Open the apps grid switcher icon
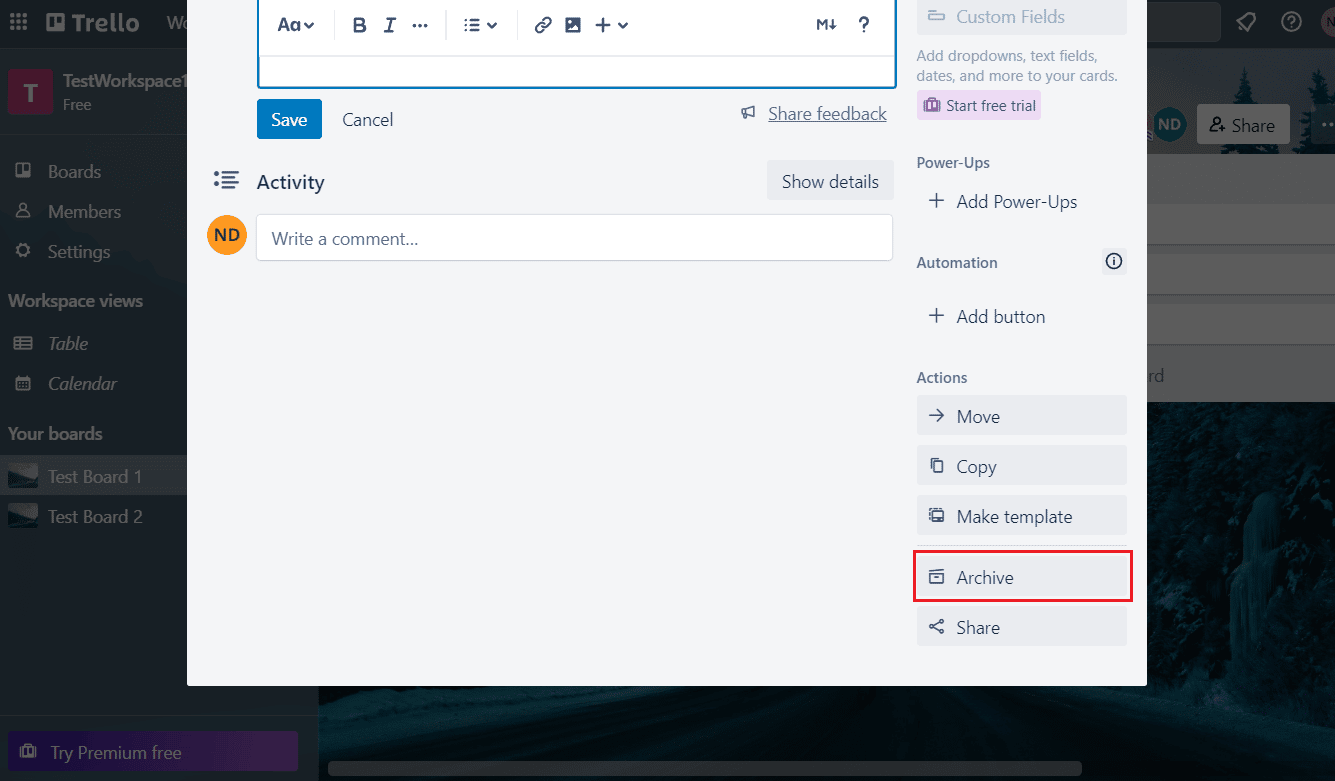This screenshot has height=781, width=1335. pyautogui.click(x=19, y=22)
